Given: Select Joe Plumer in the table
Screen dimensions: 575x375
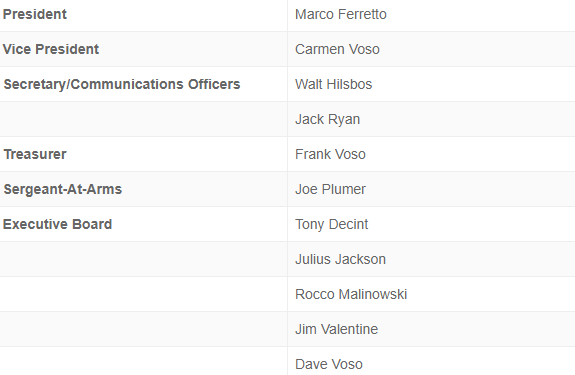Looking at the screenshot, I should click(330, 189).
